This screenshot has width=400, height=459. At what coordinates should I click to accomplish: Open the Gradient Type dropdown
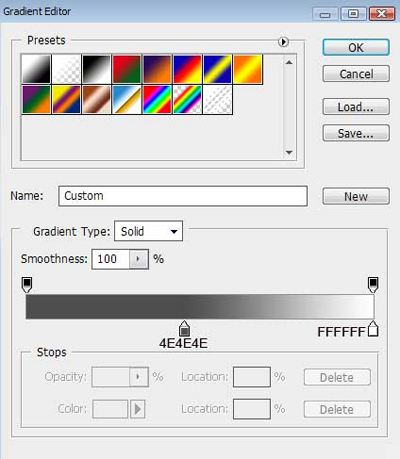pyautogui.click(x=149, y=231)
